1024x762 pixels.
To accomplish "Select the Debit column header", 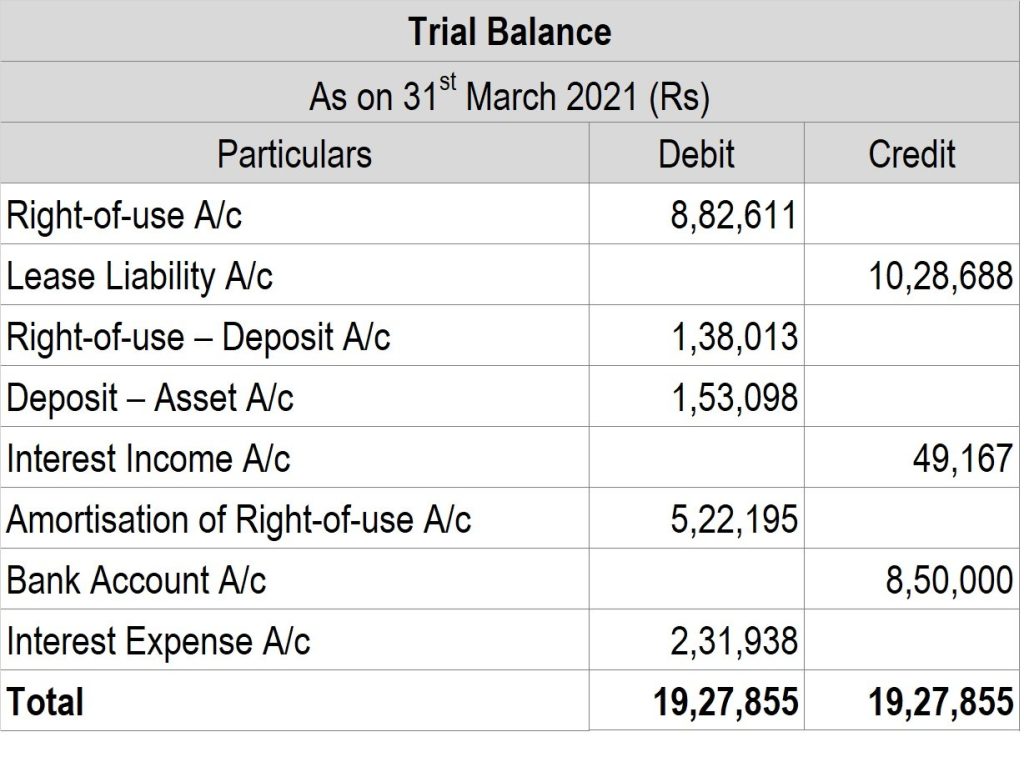I will coord(696,154).
